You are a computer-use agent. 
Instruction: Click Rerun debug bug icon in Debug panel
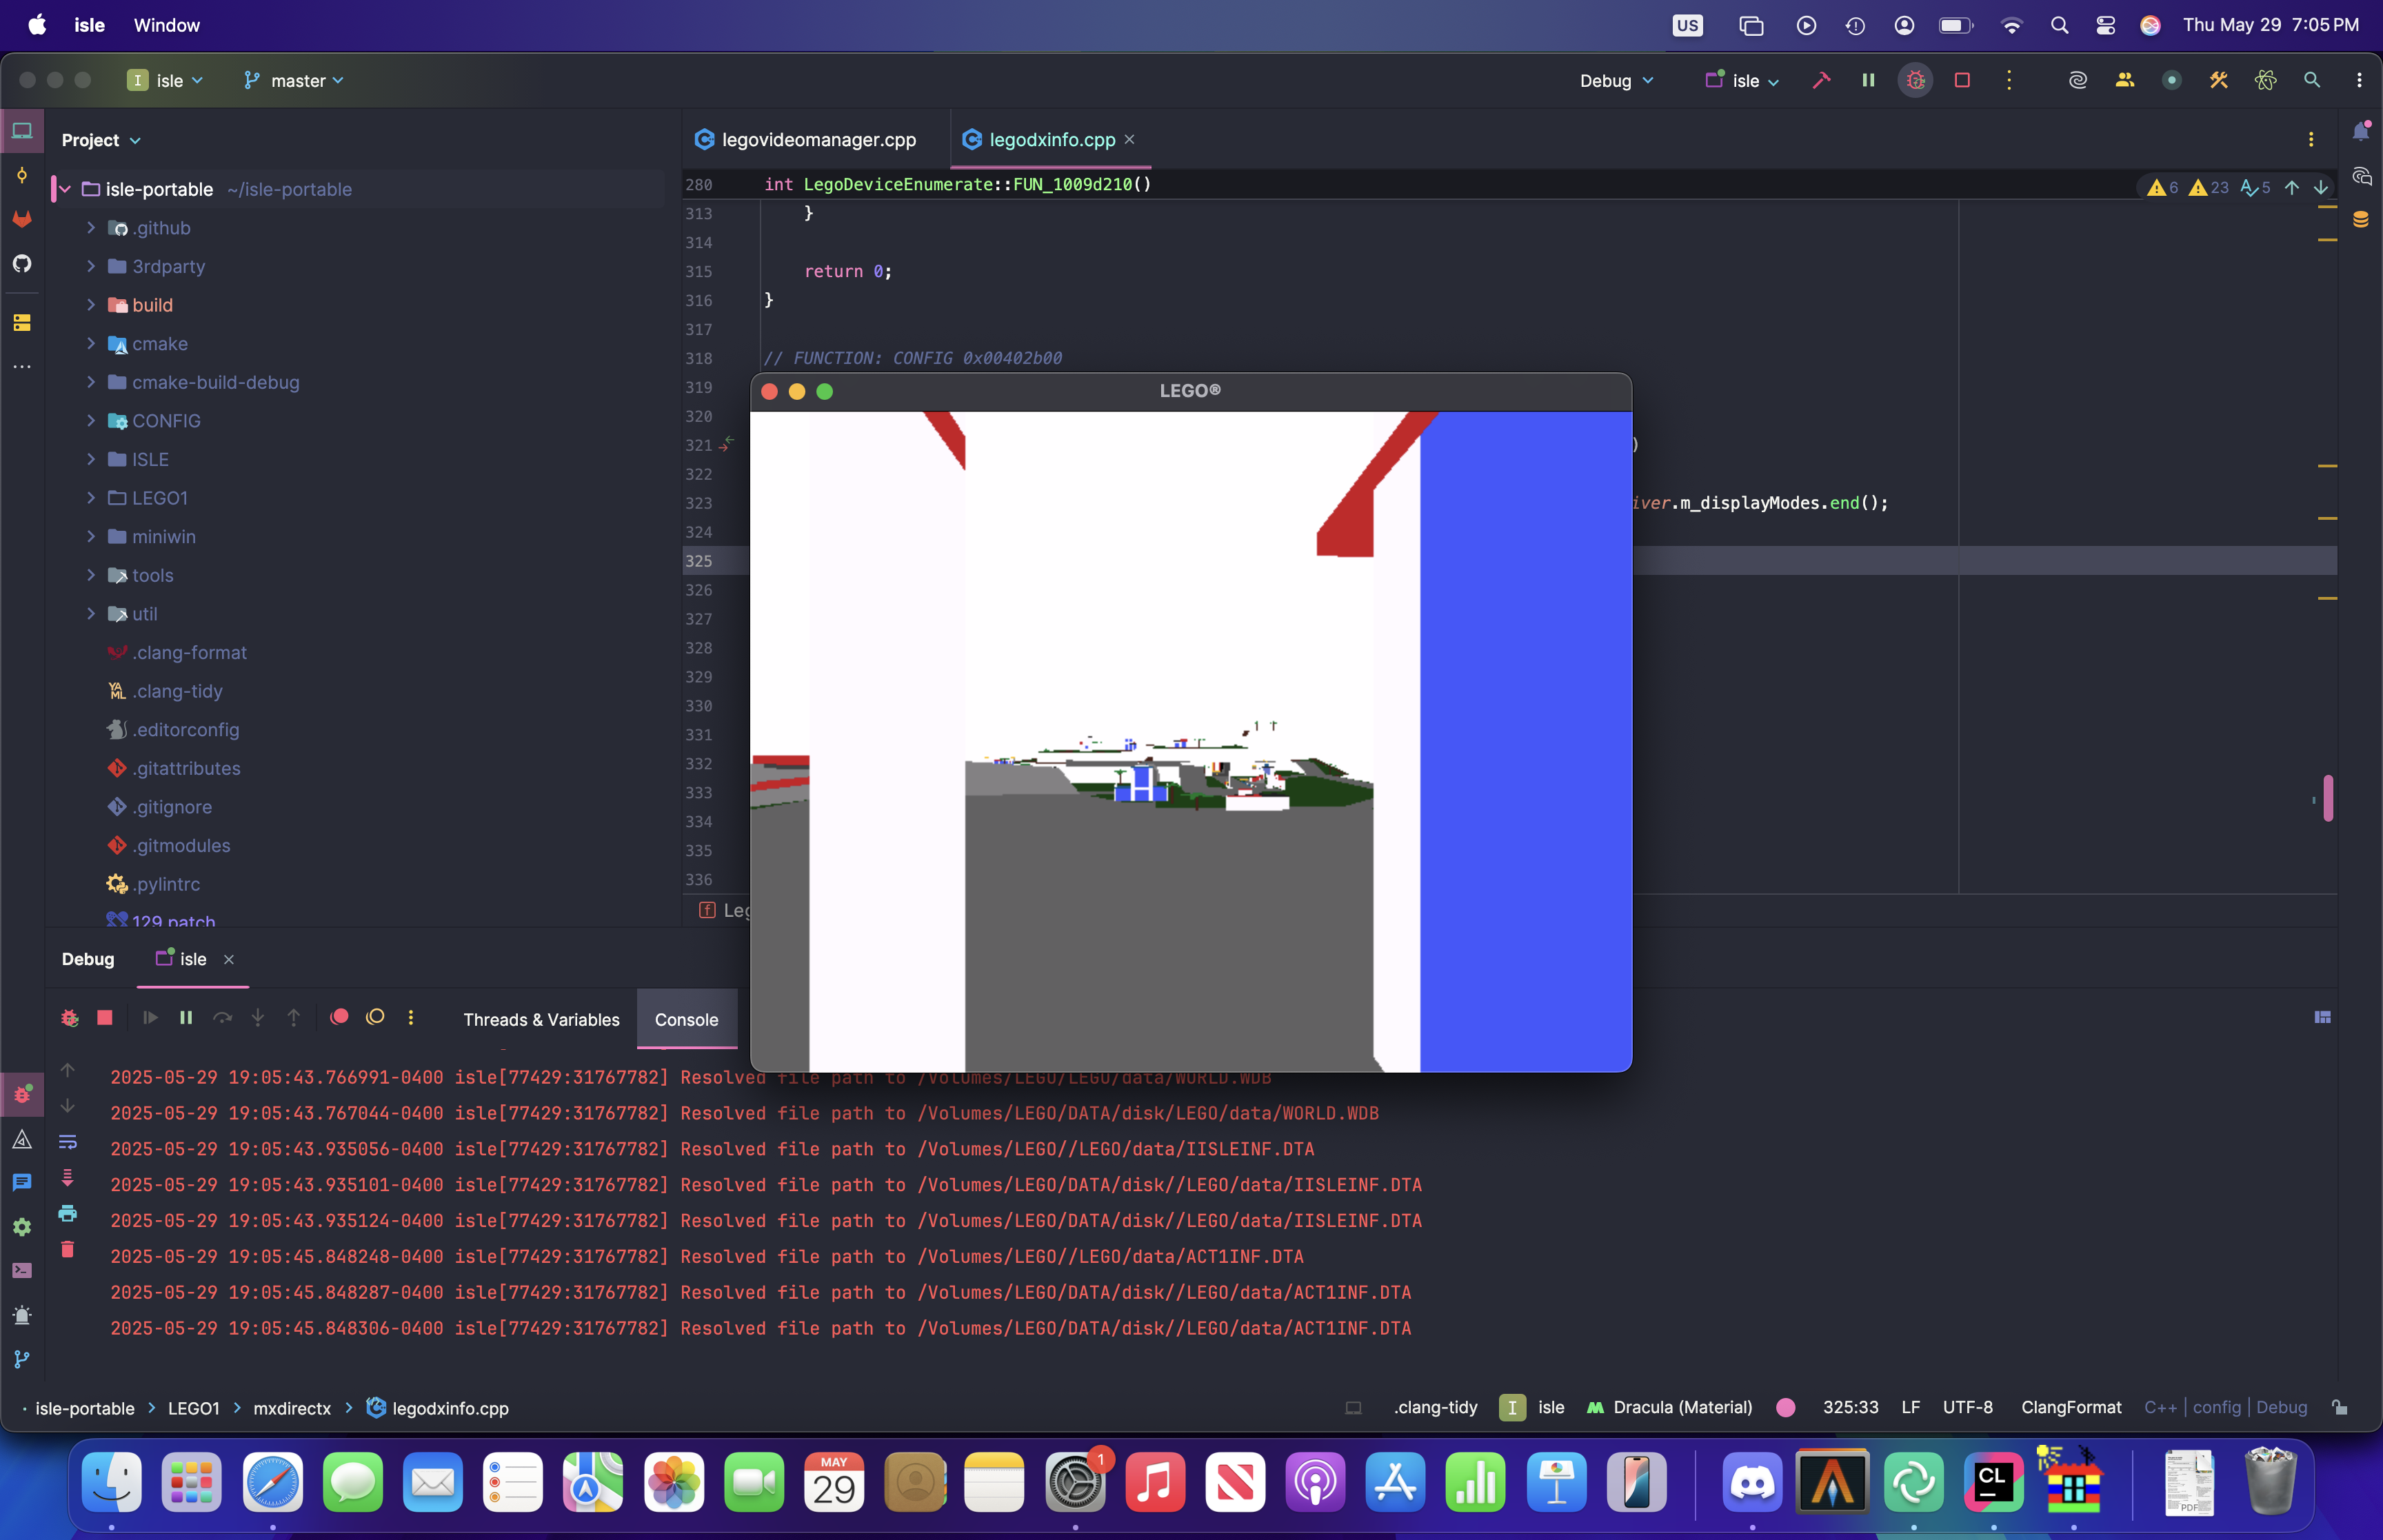tap(69, 1017)
